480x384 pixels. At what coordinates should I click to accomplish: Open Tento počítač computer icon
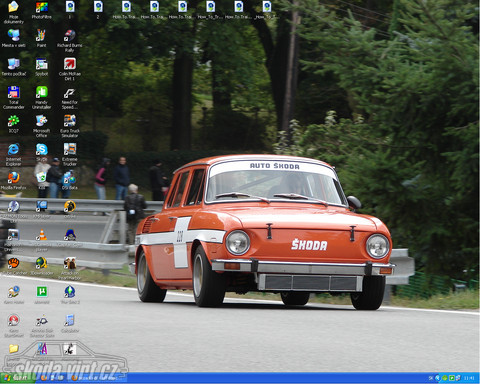coord(13,64)
